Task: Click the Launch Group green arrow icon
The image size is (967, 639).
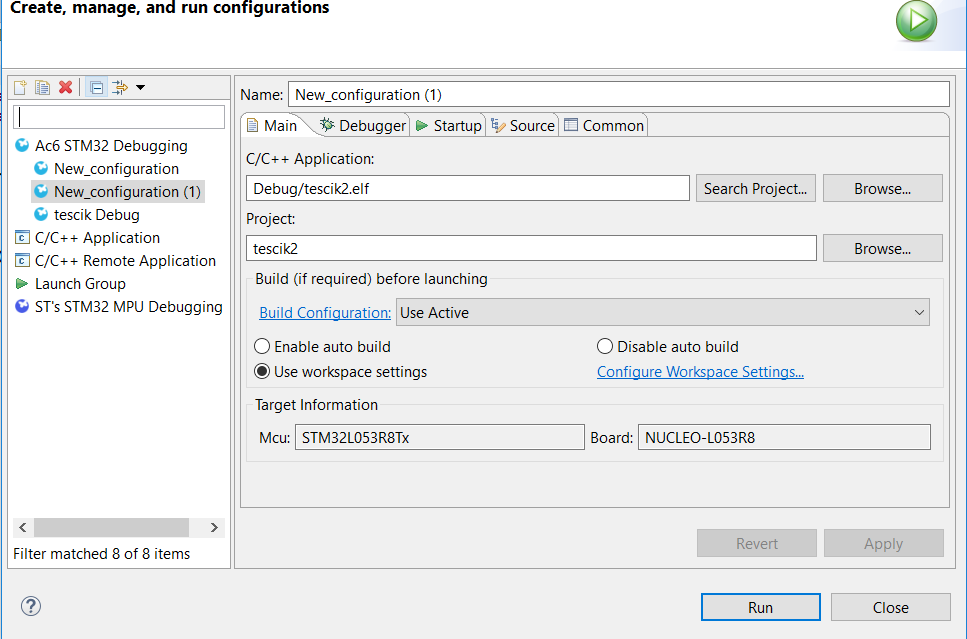Action: [22, 284]
